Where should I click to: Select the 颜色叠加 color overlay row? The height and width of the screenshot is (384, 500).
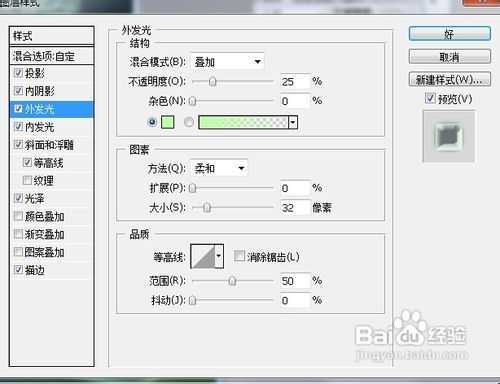coord(52,216)
